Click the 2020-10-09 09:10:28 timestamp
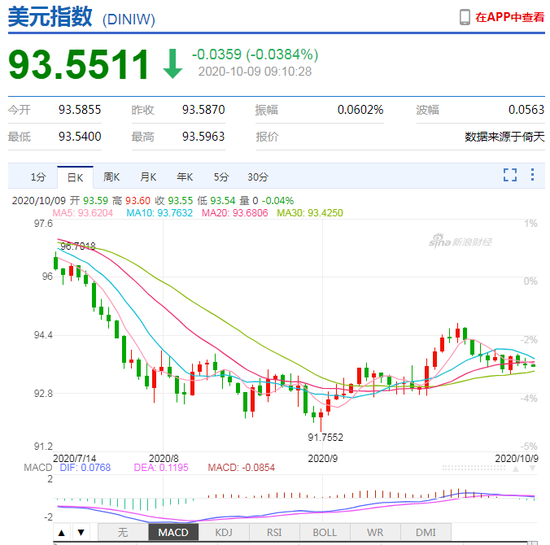 255,72
